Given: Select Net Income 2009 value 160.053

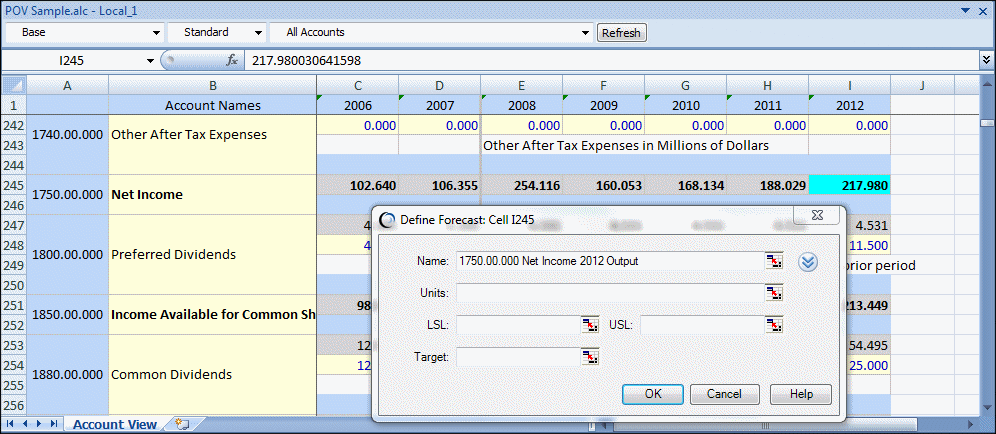Looking at the screenshot, I should click(x=603, y=186).
